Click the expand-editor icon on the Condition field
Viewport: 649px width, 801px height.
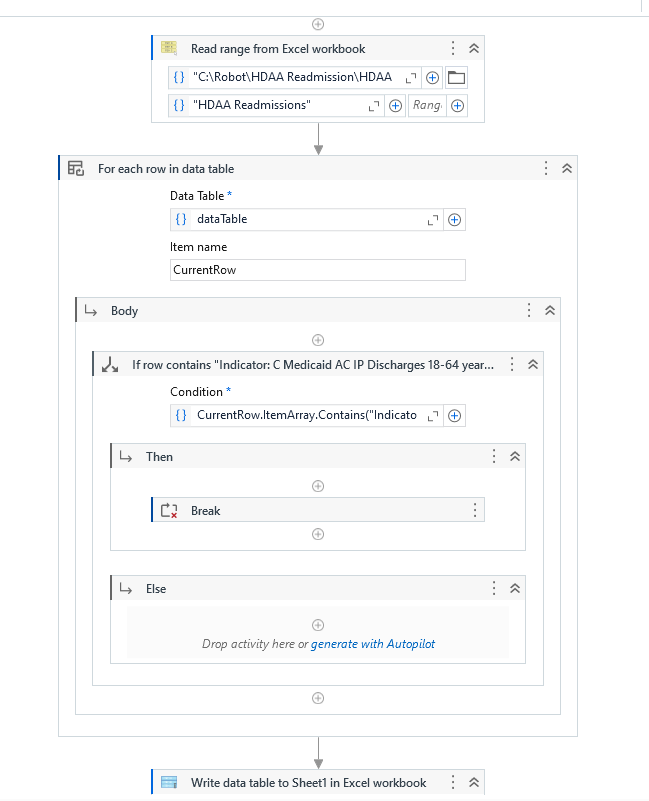click(432, 415)
